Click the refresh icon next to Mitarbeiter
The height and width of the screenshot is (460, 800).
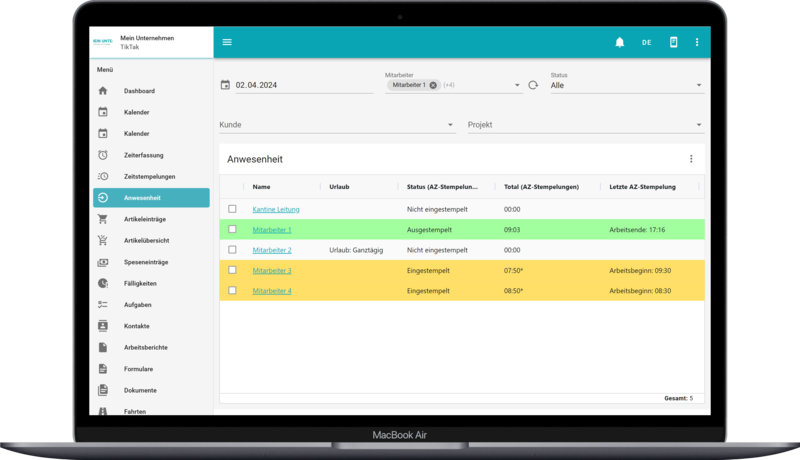tap(533, 86)
